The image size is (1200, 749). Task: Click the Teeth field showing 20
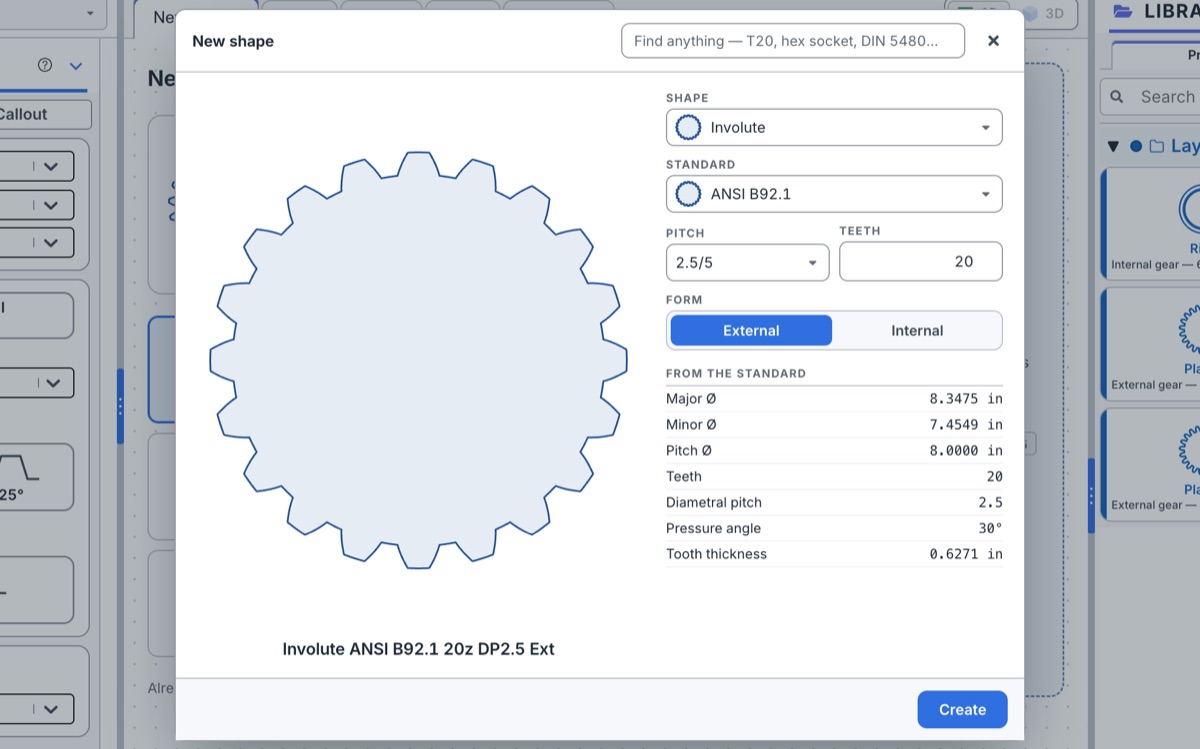tap(921, 261)
